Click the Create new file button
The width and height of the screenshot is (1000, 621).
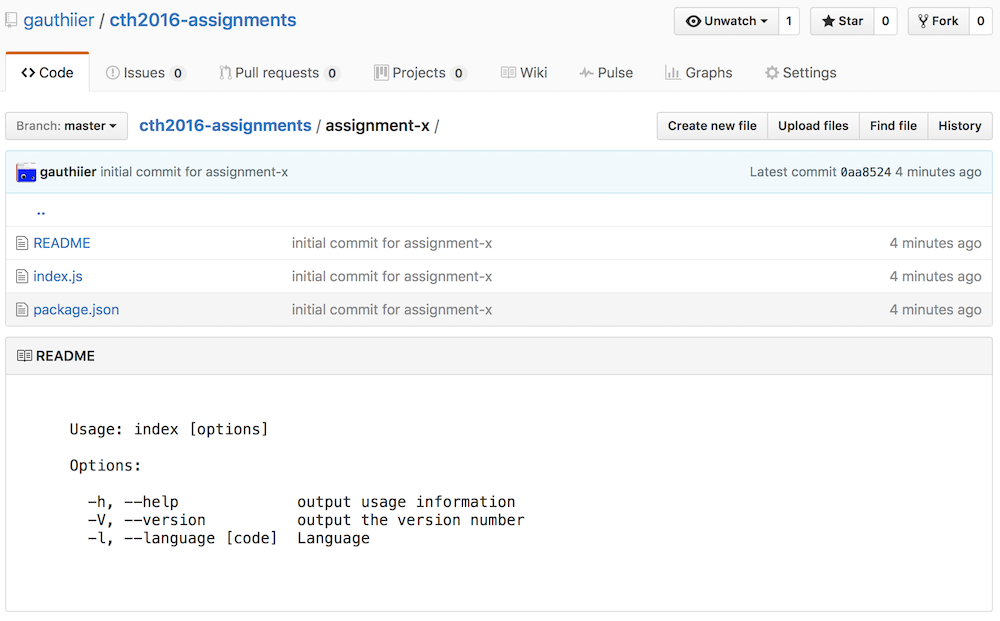712,126
